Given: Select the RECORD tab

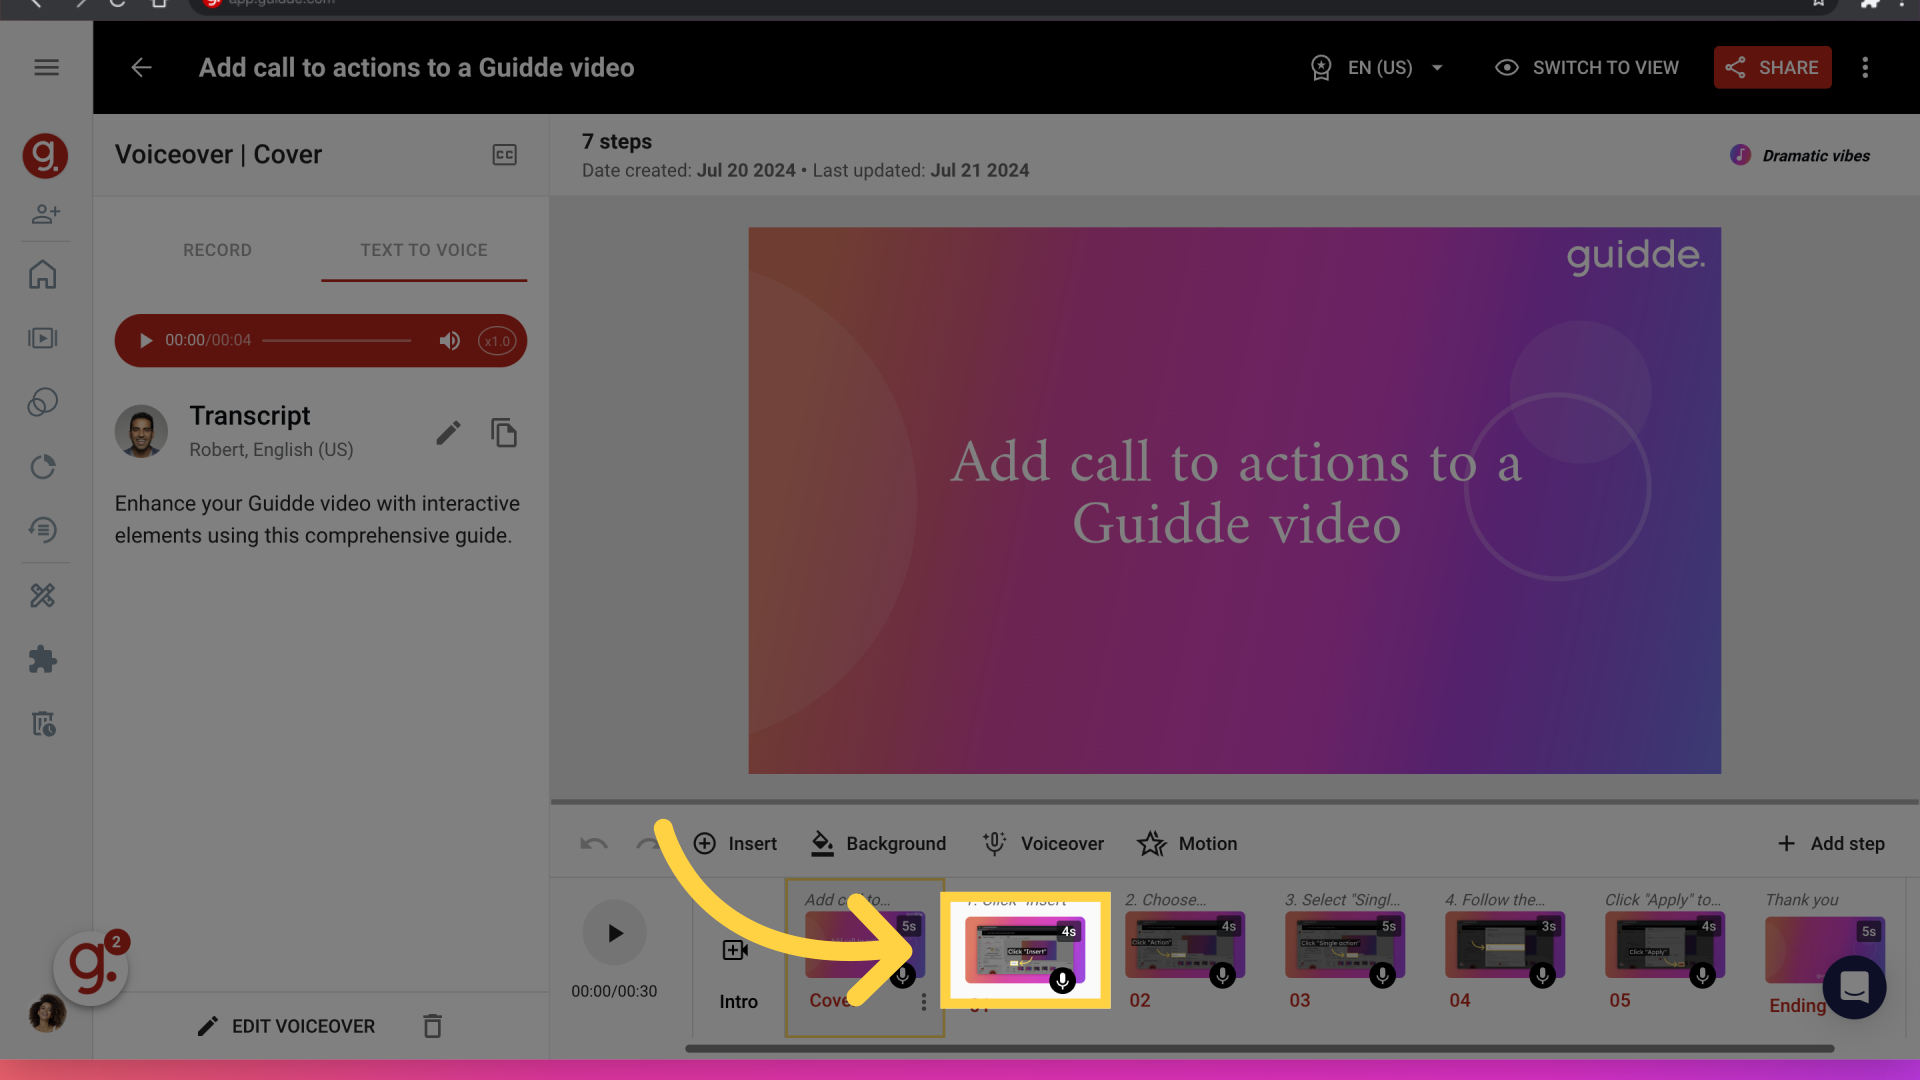Looking at the screenshot, I should pyautogui.click(x=216, y=249).
